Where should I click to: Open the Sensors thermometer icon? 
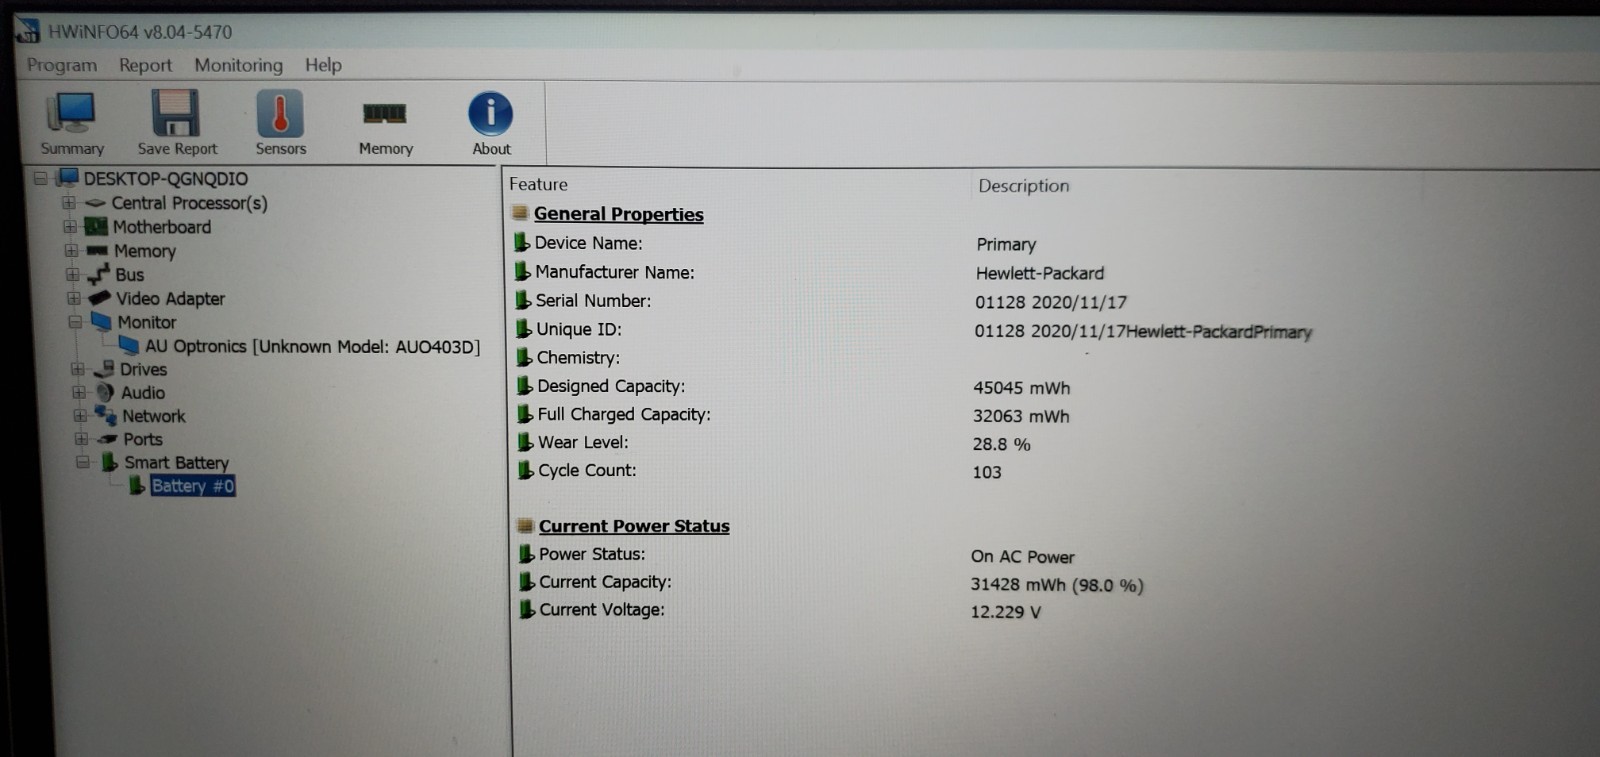pyautogui.click(x=280, y=113)
